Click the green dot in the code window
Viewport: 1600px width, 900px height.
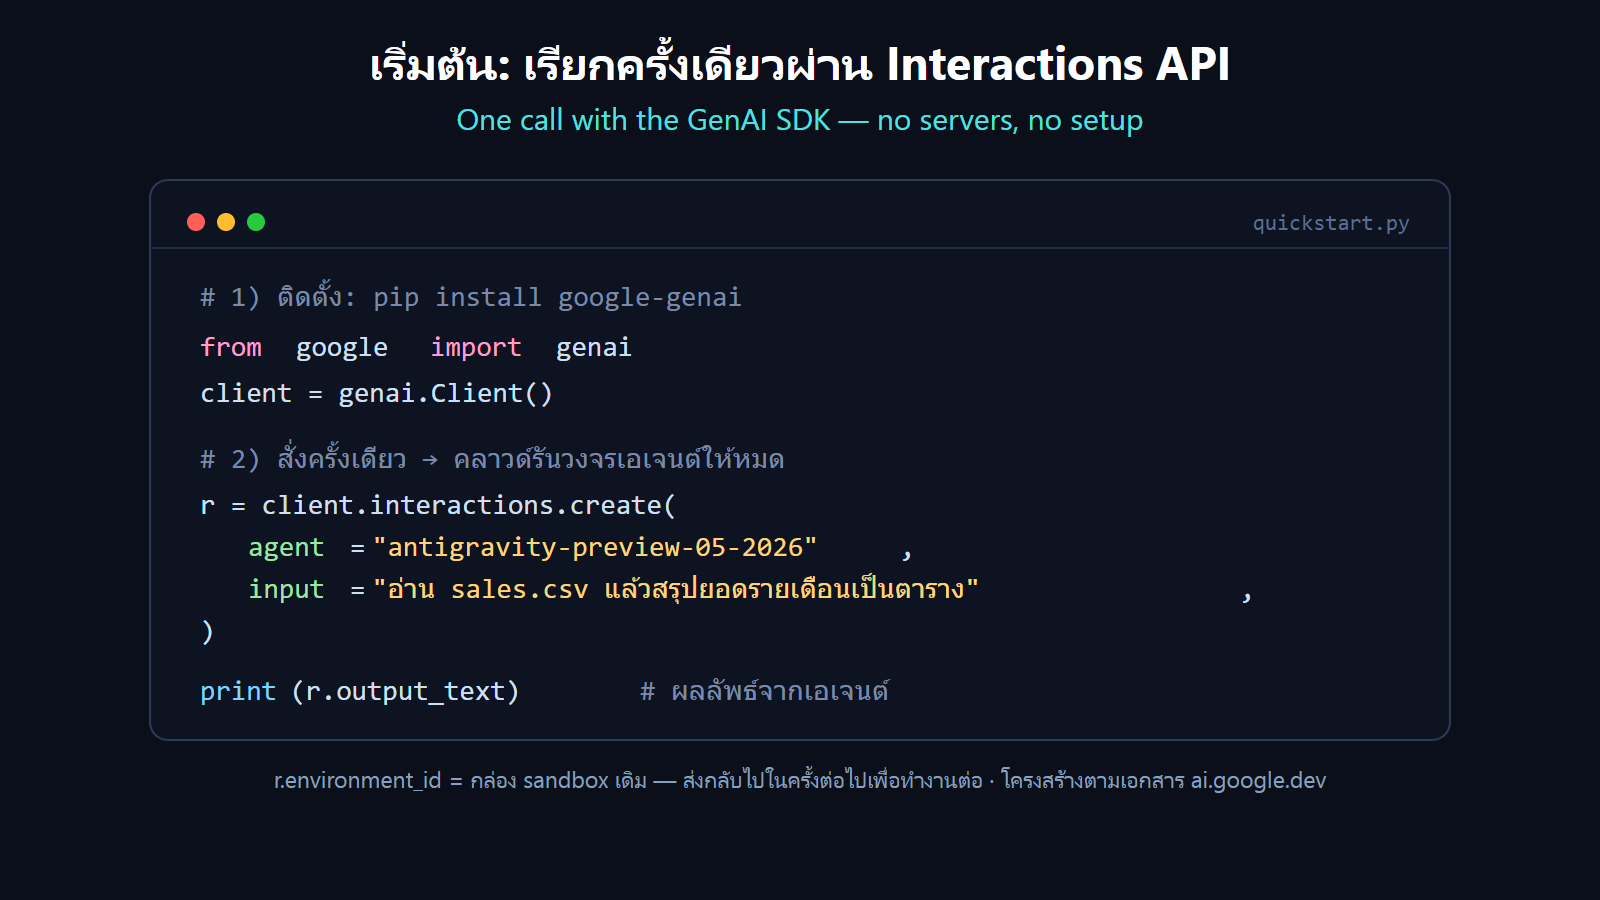[x=256, y=222]
